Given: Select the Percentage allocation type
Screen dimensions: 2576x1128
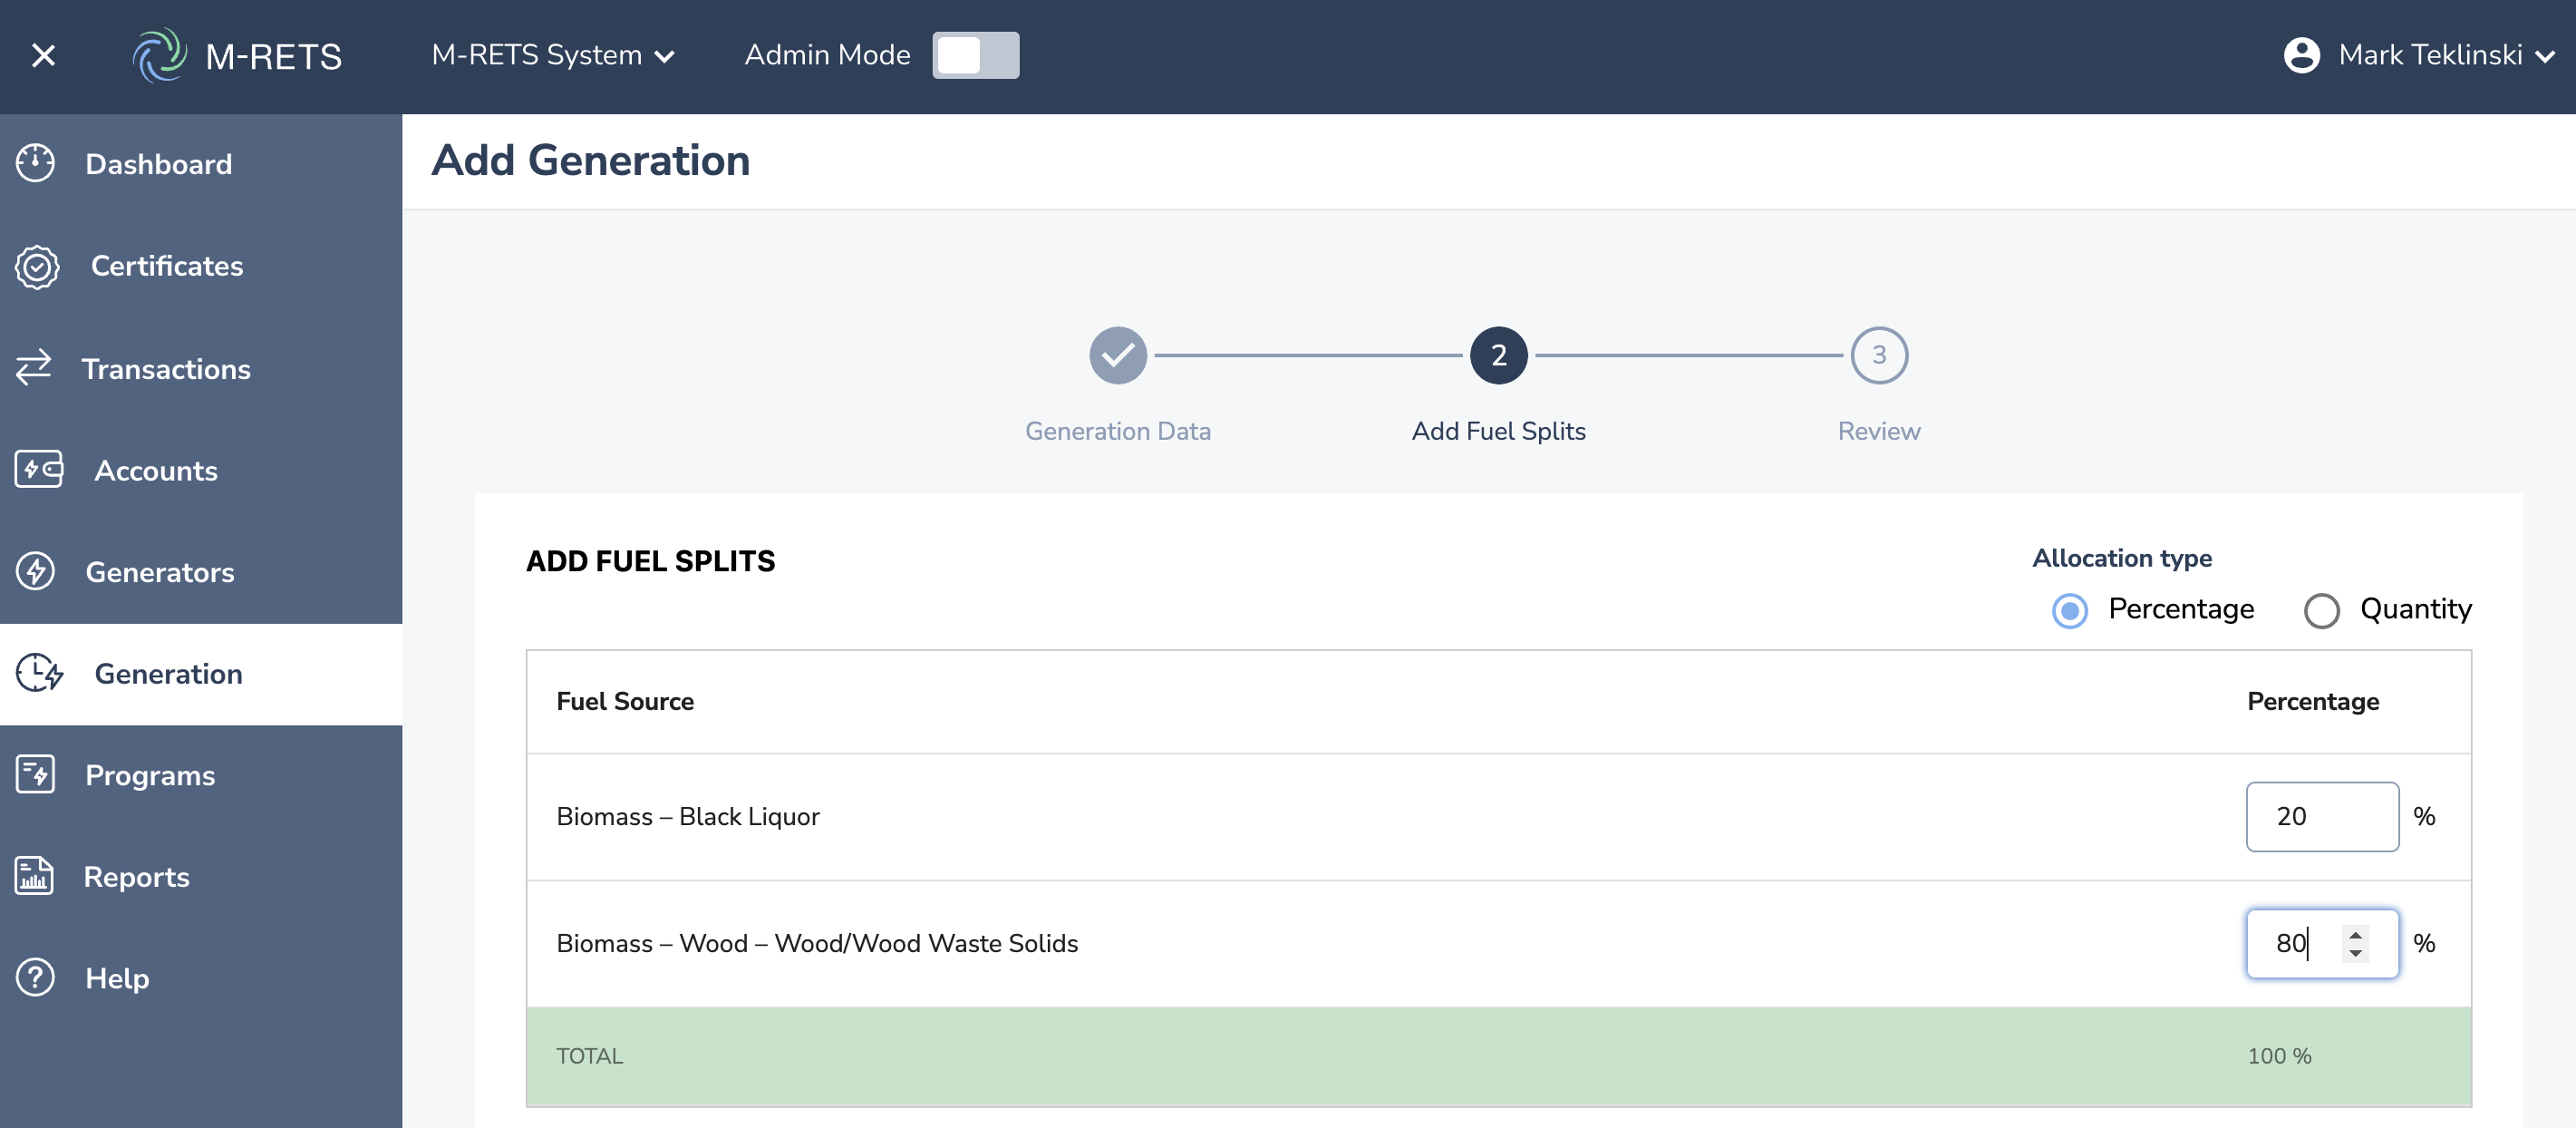Looking at the screenshot, I should [x=2069, y=610].
